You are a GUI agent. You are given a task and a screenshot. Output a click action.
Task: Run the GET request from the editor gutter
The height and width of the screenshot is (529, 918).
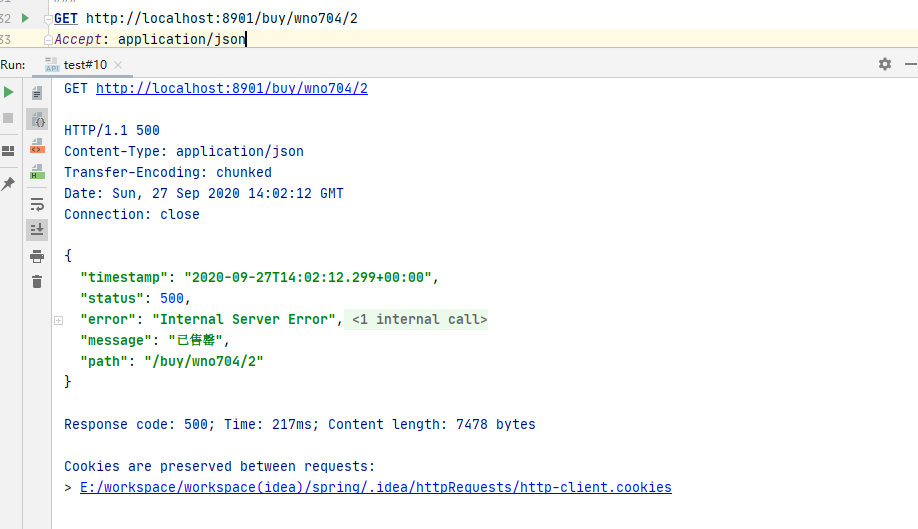tap(26, 18)
